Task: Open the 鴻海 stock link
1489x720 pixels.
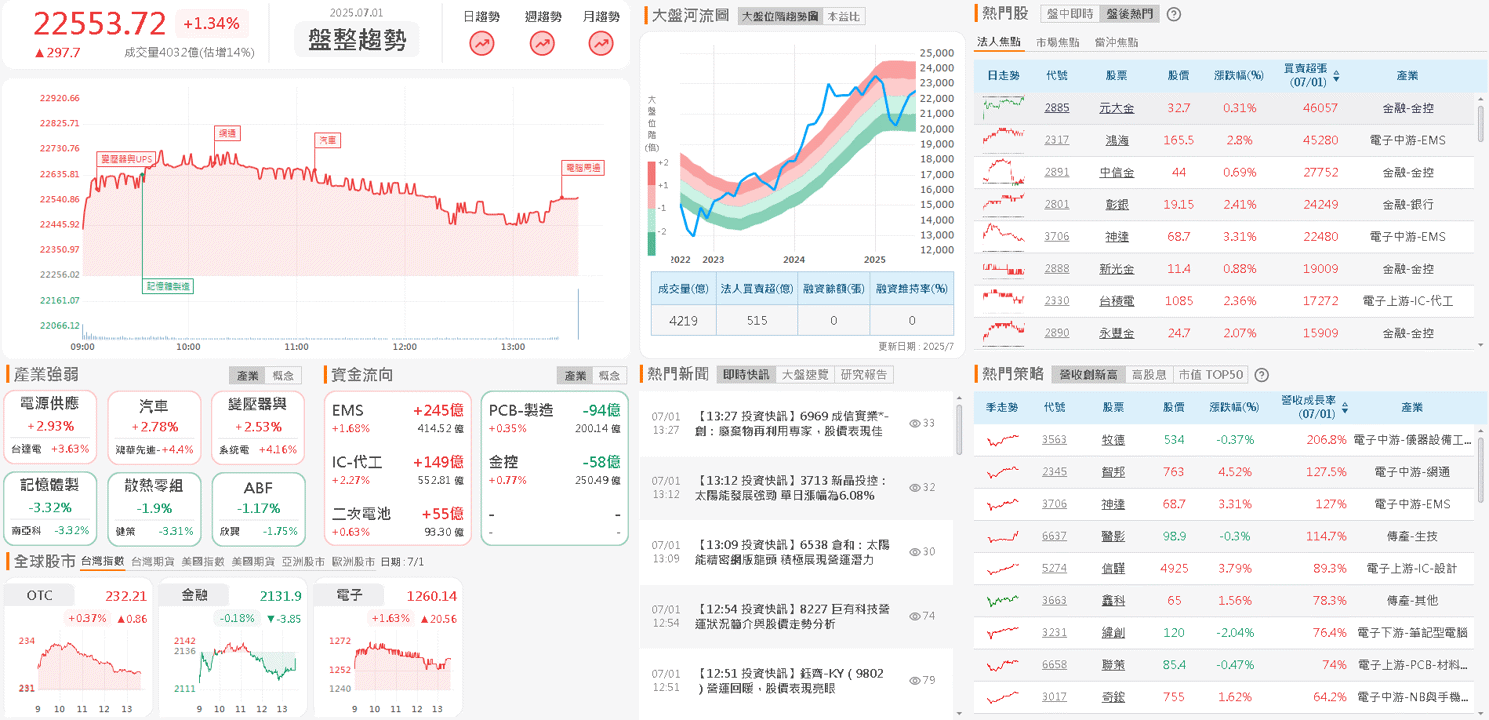Action: click(1117, 140)
